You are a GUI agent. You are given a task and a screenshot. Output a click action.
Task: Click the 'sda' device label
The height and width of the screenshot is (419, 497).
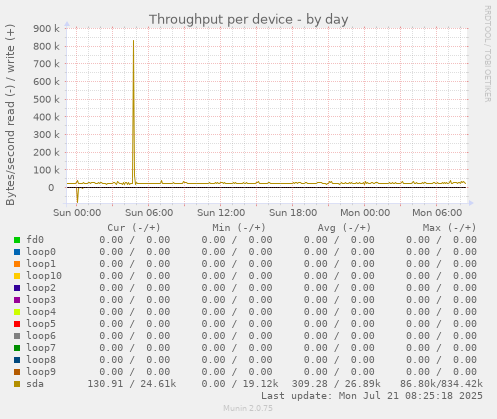click(x=35, y=384)
